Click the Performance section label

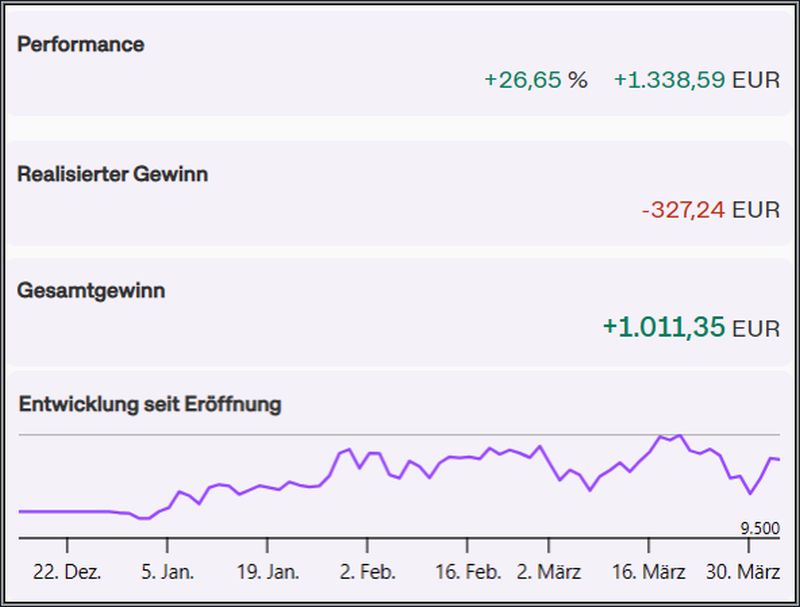coord(81,45)
